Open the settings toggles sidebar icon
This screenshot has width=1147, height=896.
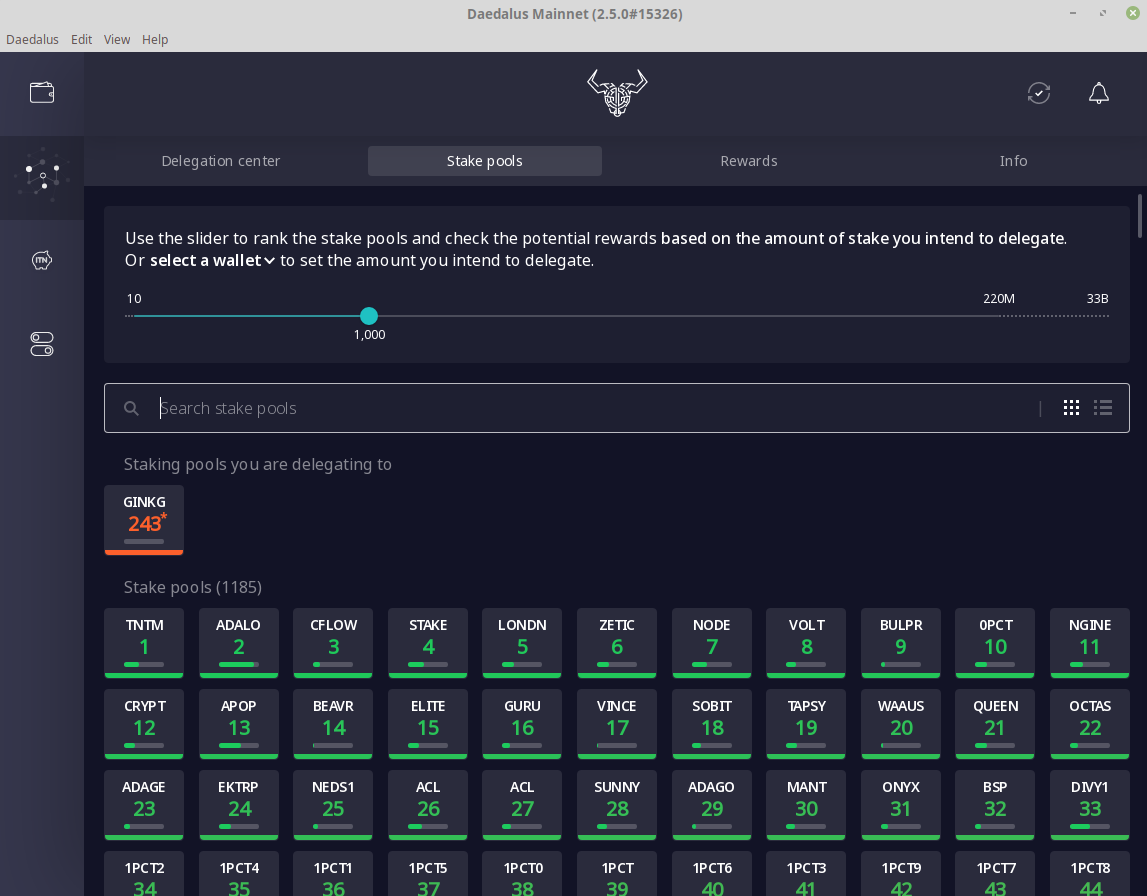coord(42,344)
